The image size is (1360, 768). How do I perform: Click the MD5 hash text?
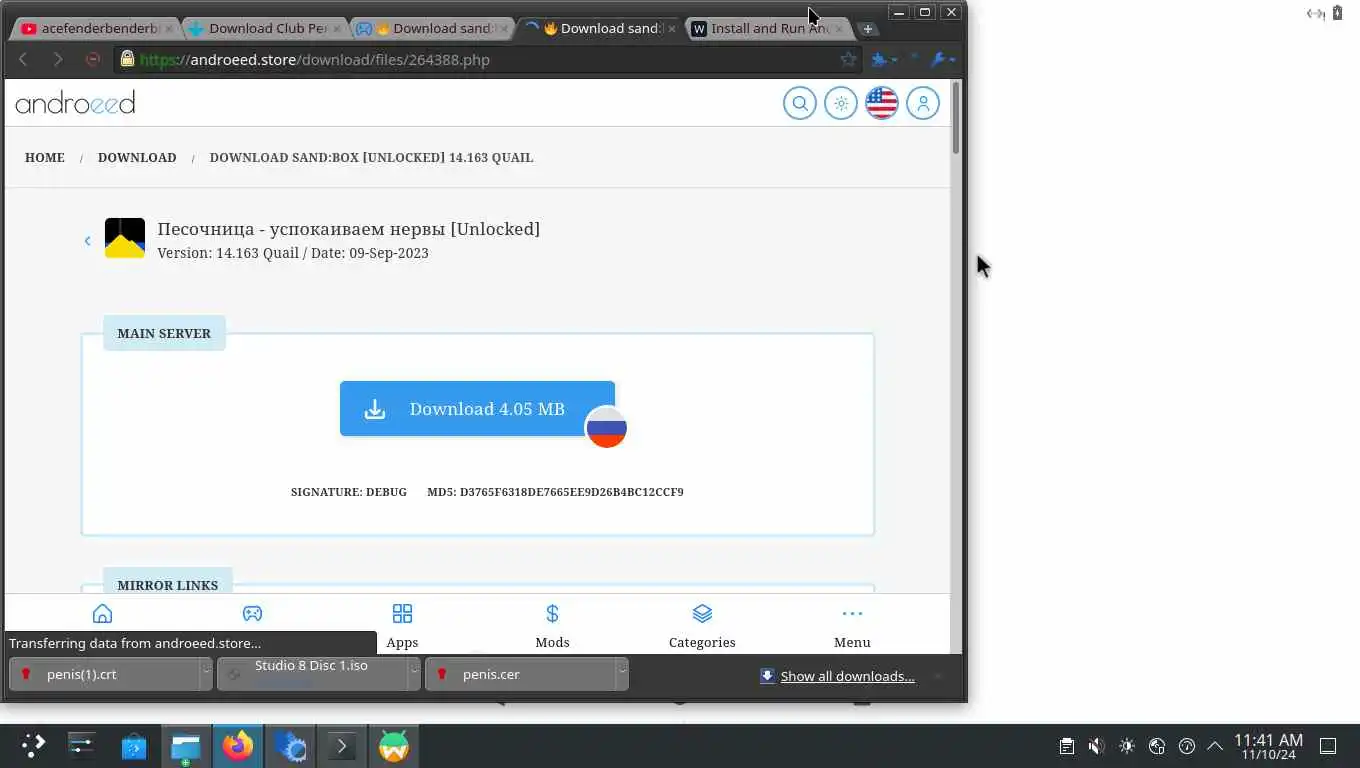click(555, 492)
